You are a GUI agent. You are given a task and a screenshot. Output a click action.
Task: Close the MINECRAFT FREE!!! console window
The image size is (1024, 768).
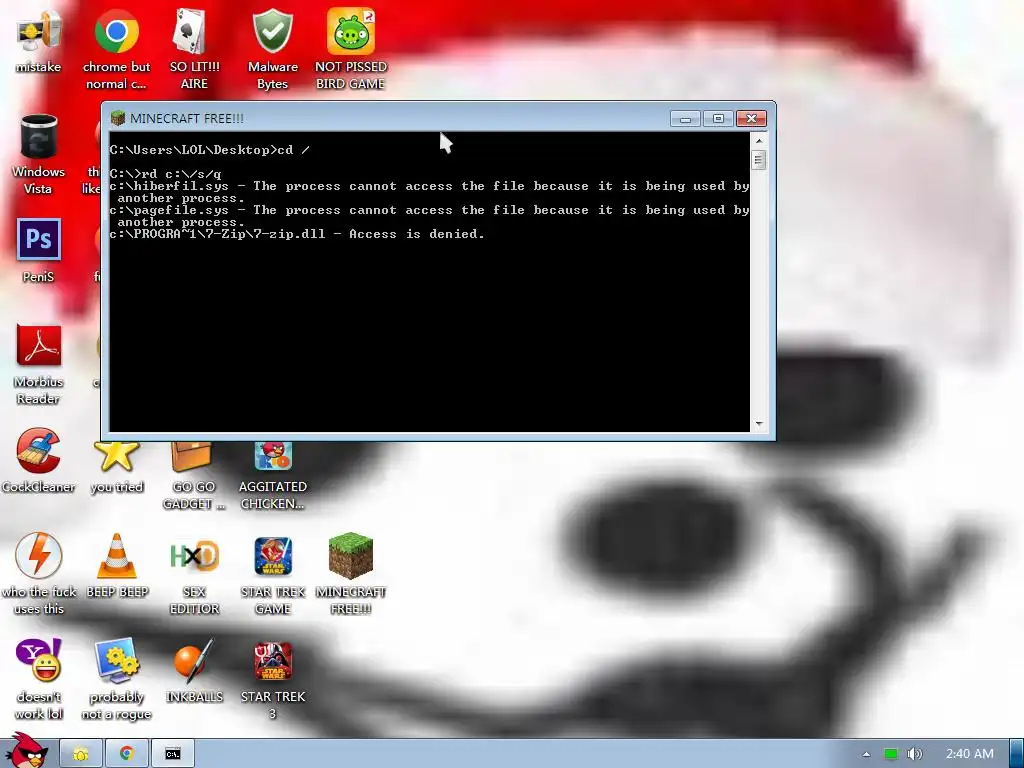coord(752,119)
